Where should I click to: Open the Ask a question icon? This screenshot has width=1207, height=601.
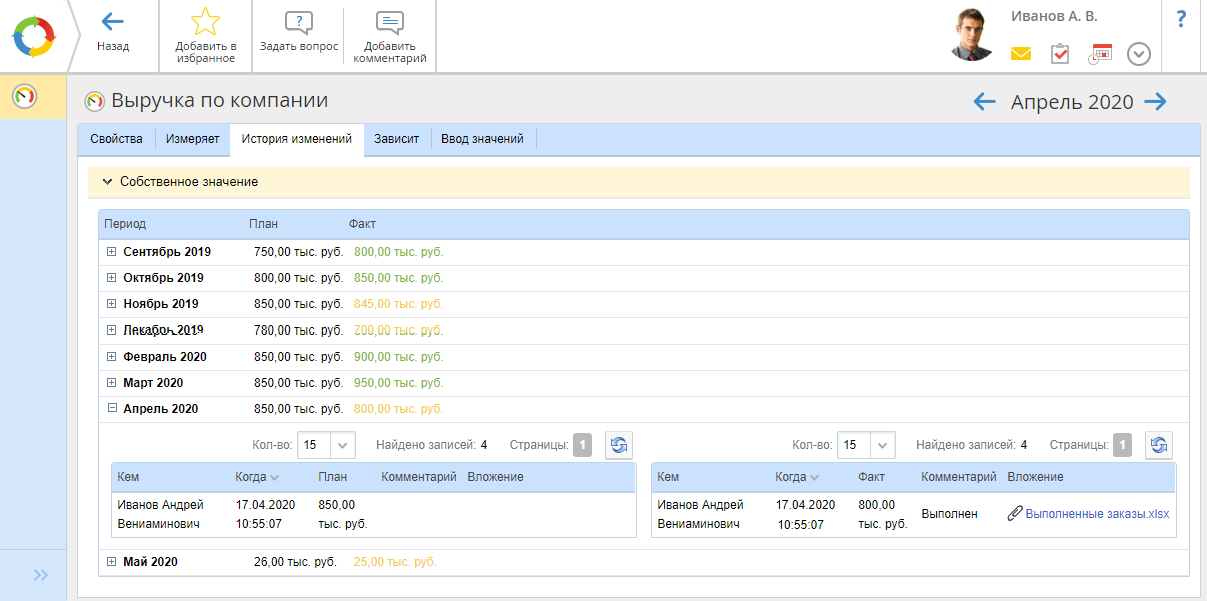(298, 23)
